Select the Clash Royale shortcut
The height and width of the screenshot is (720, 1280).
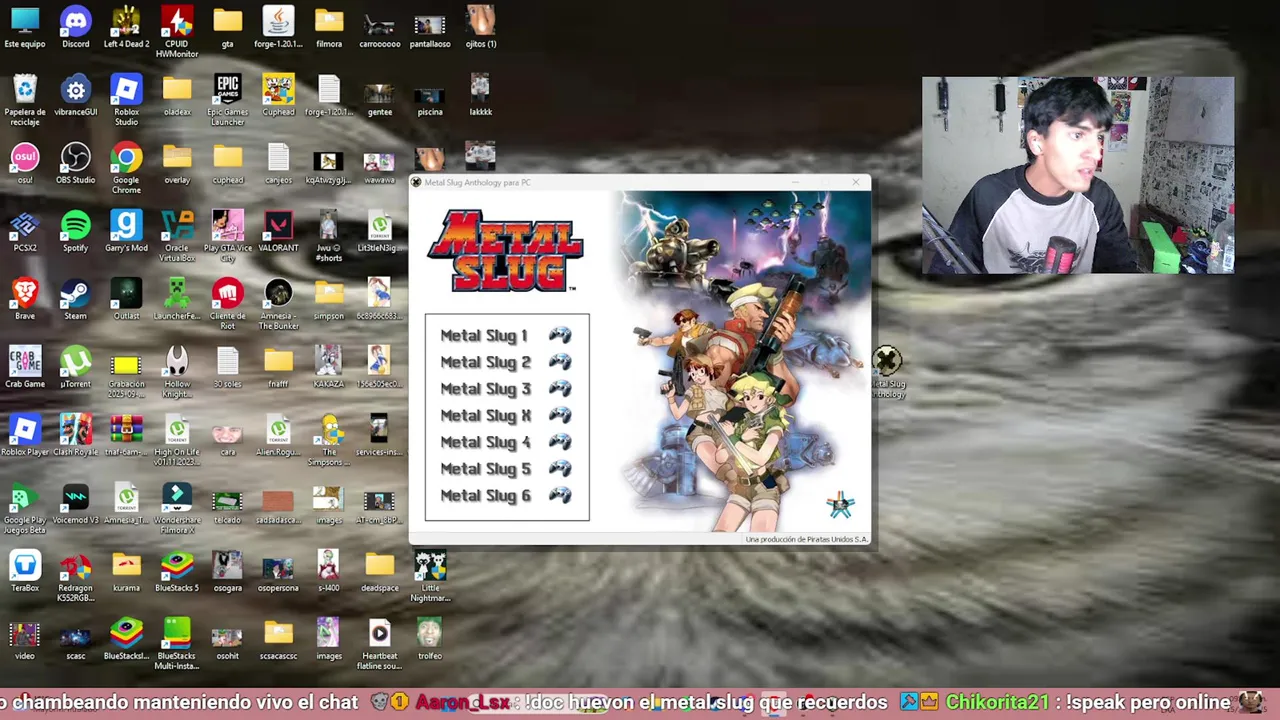(x=75, y=435)
